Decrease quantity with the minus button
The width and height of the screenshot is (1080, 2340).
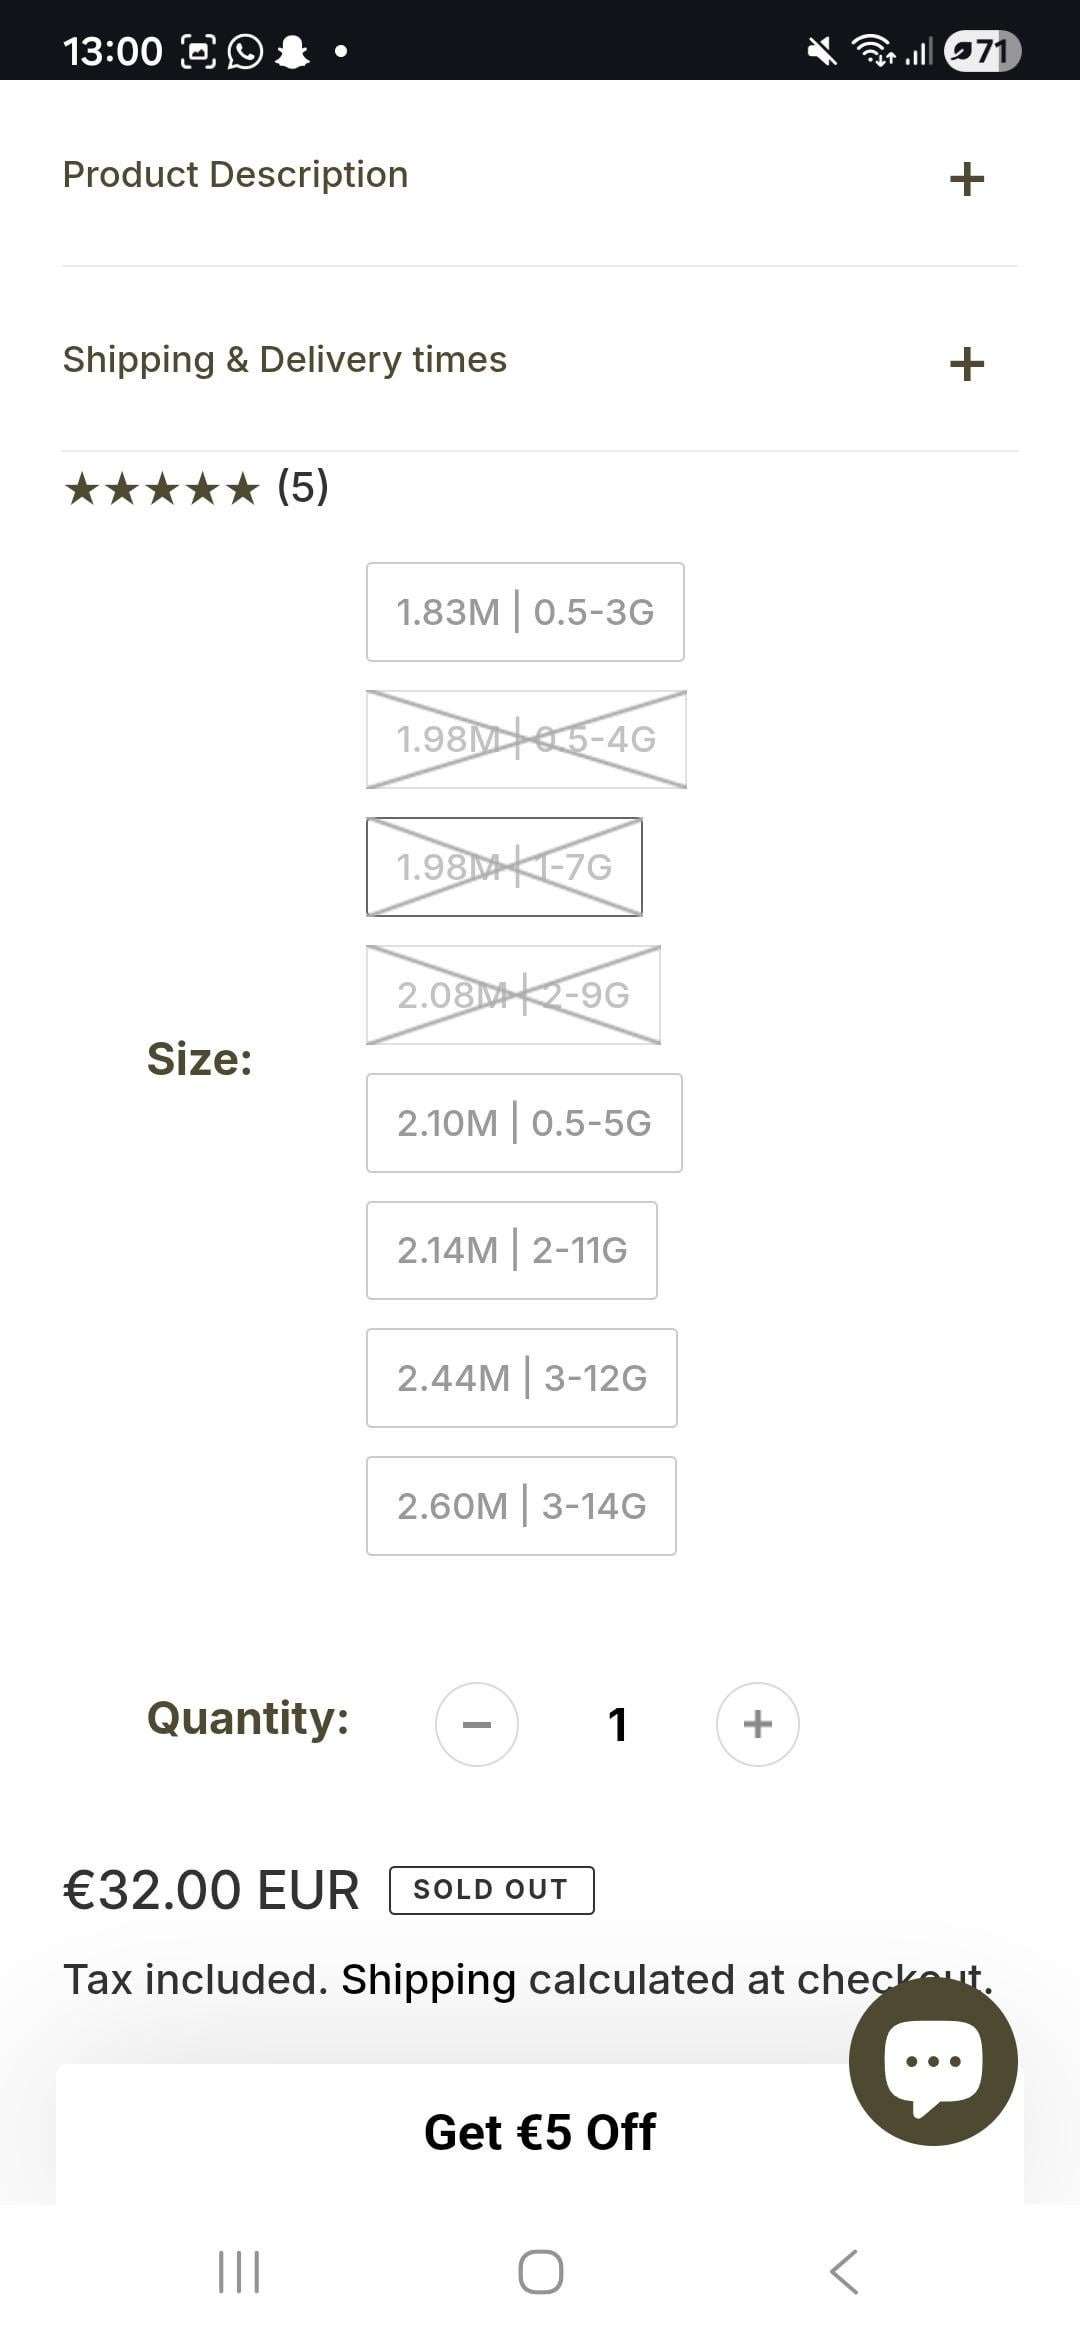(477, 1724)
